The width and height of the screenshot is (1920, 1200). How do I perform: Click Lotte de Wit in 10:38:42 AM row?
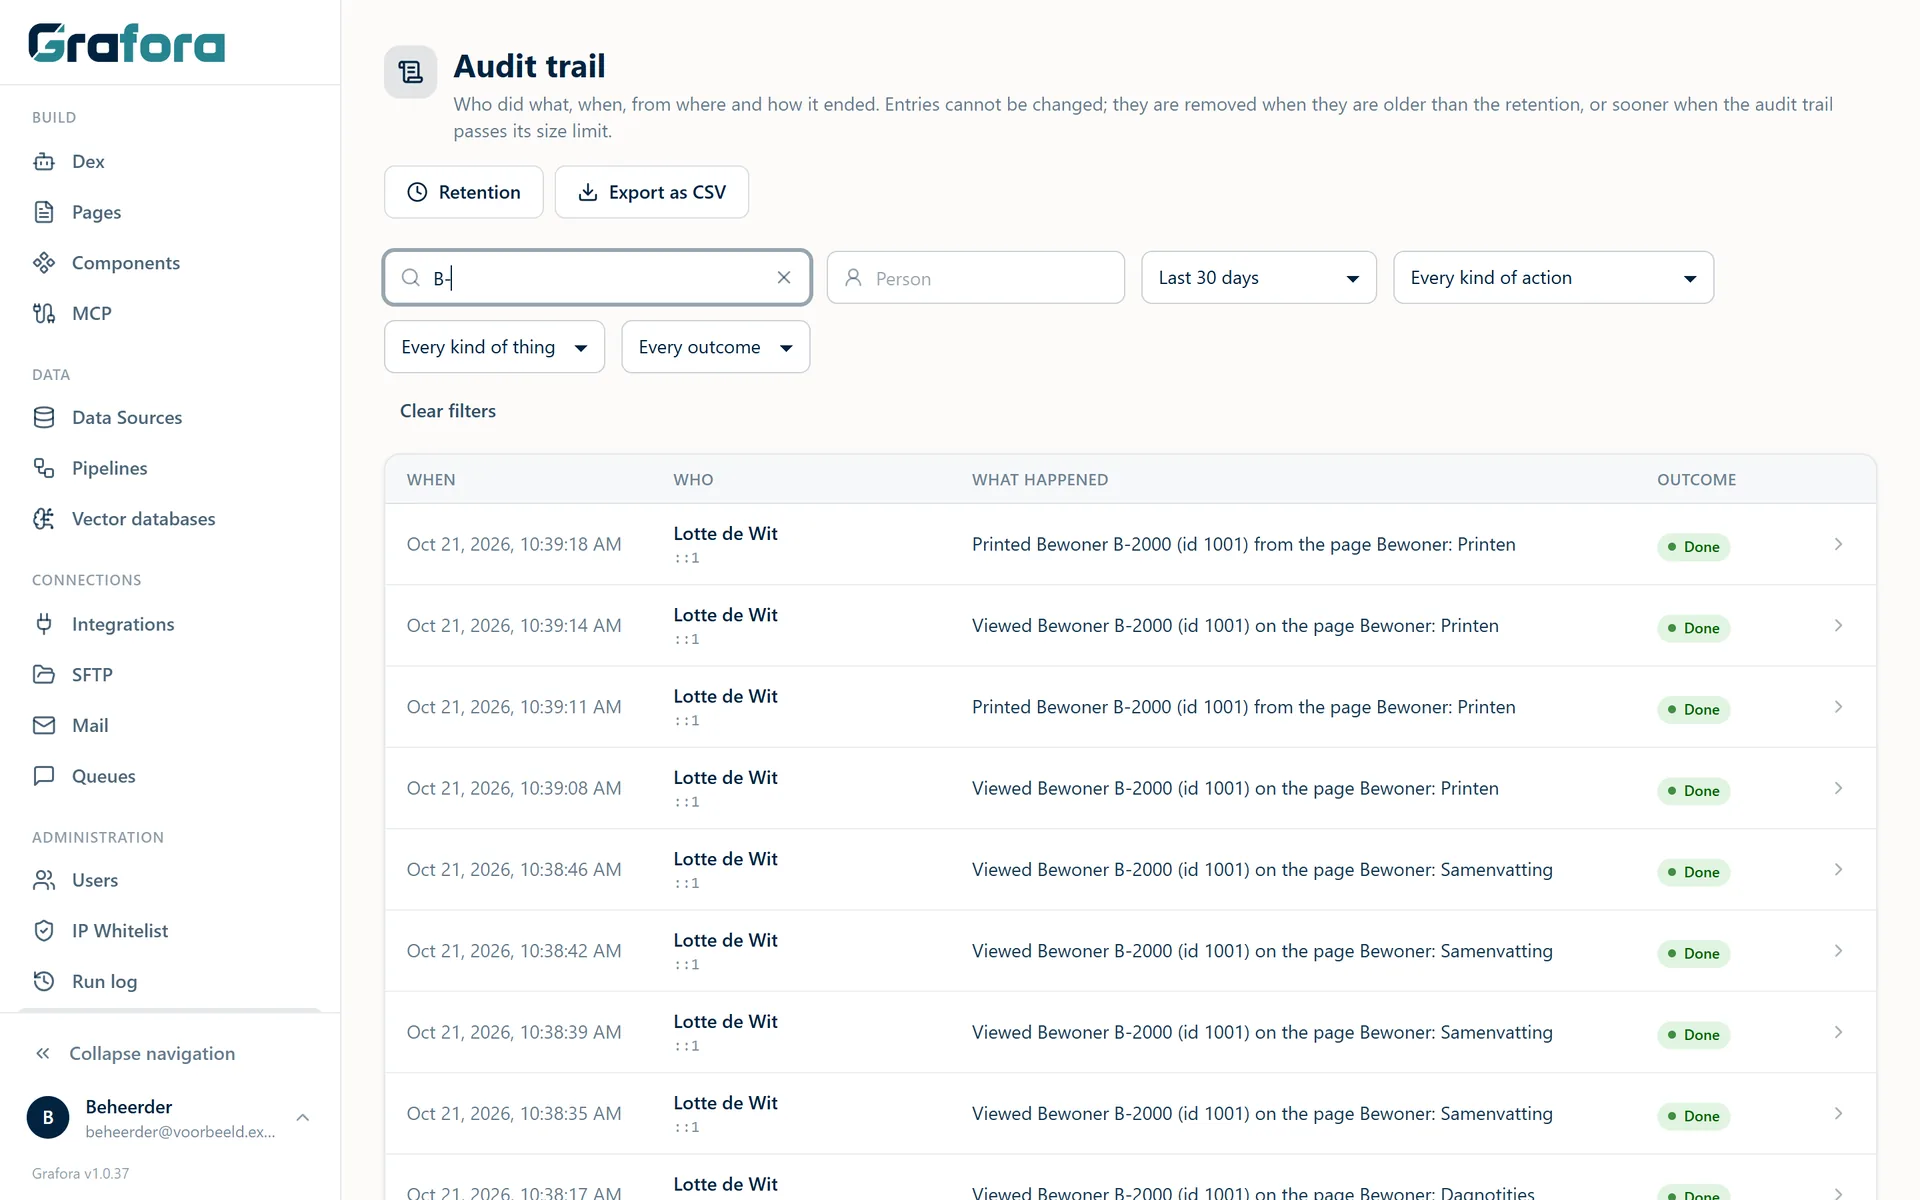click(x=725, y=940)
